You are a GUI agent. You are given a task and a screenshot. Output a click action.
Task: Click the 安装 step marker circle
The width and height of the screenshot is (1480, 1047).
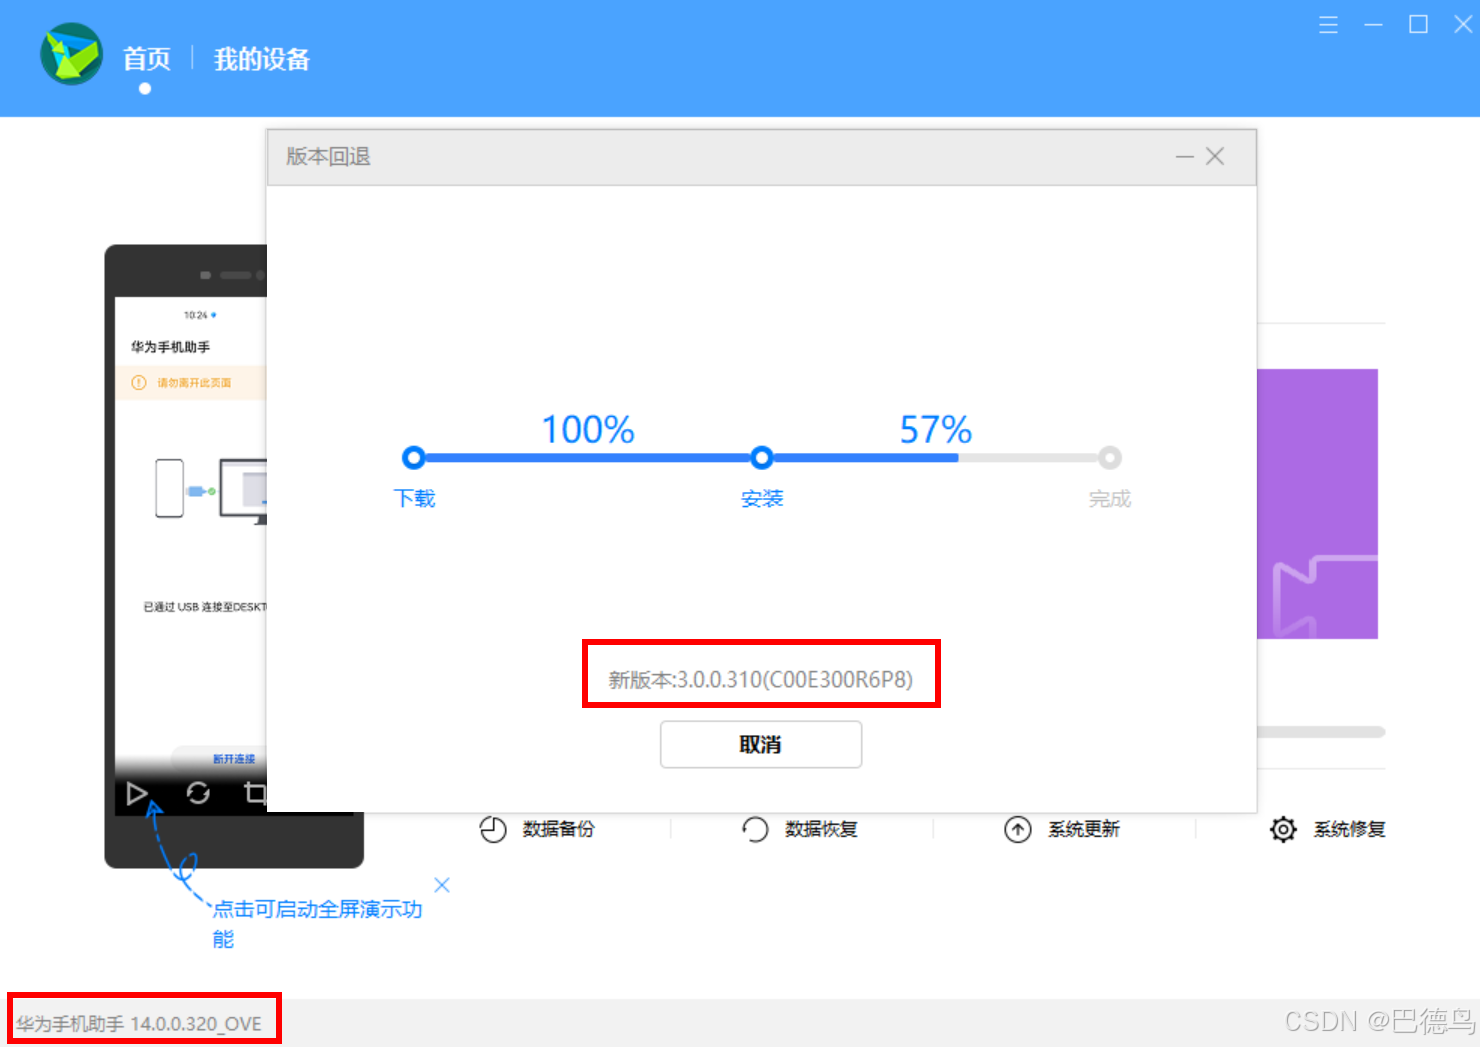coord(762,458)
